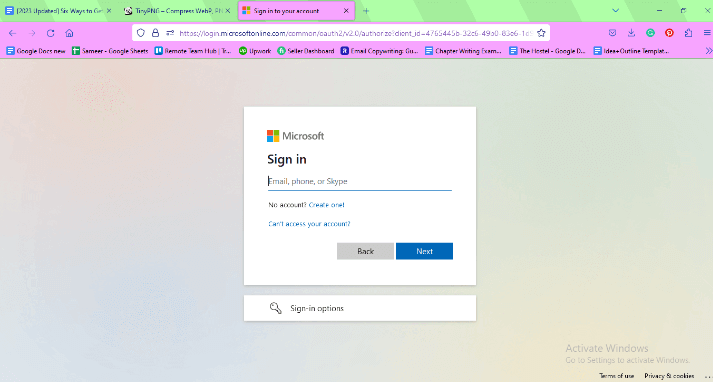Open the extensions puzzle icon
The width and height of the screenshot is (713, 382).
[x=688, y=33]
